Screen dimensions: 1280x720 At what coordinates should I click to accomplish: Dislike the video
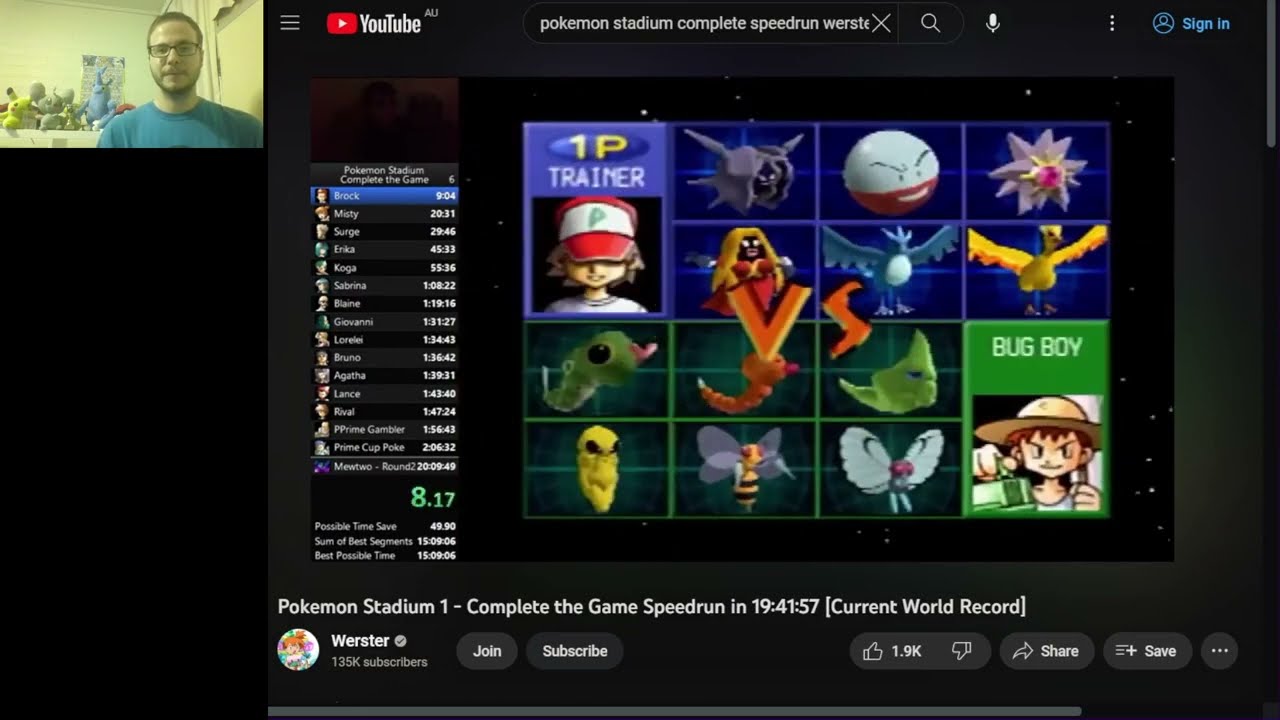point(963,651)
